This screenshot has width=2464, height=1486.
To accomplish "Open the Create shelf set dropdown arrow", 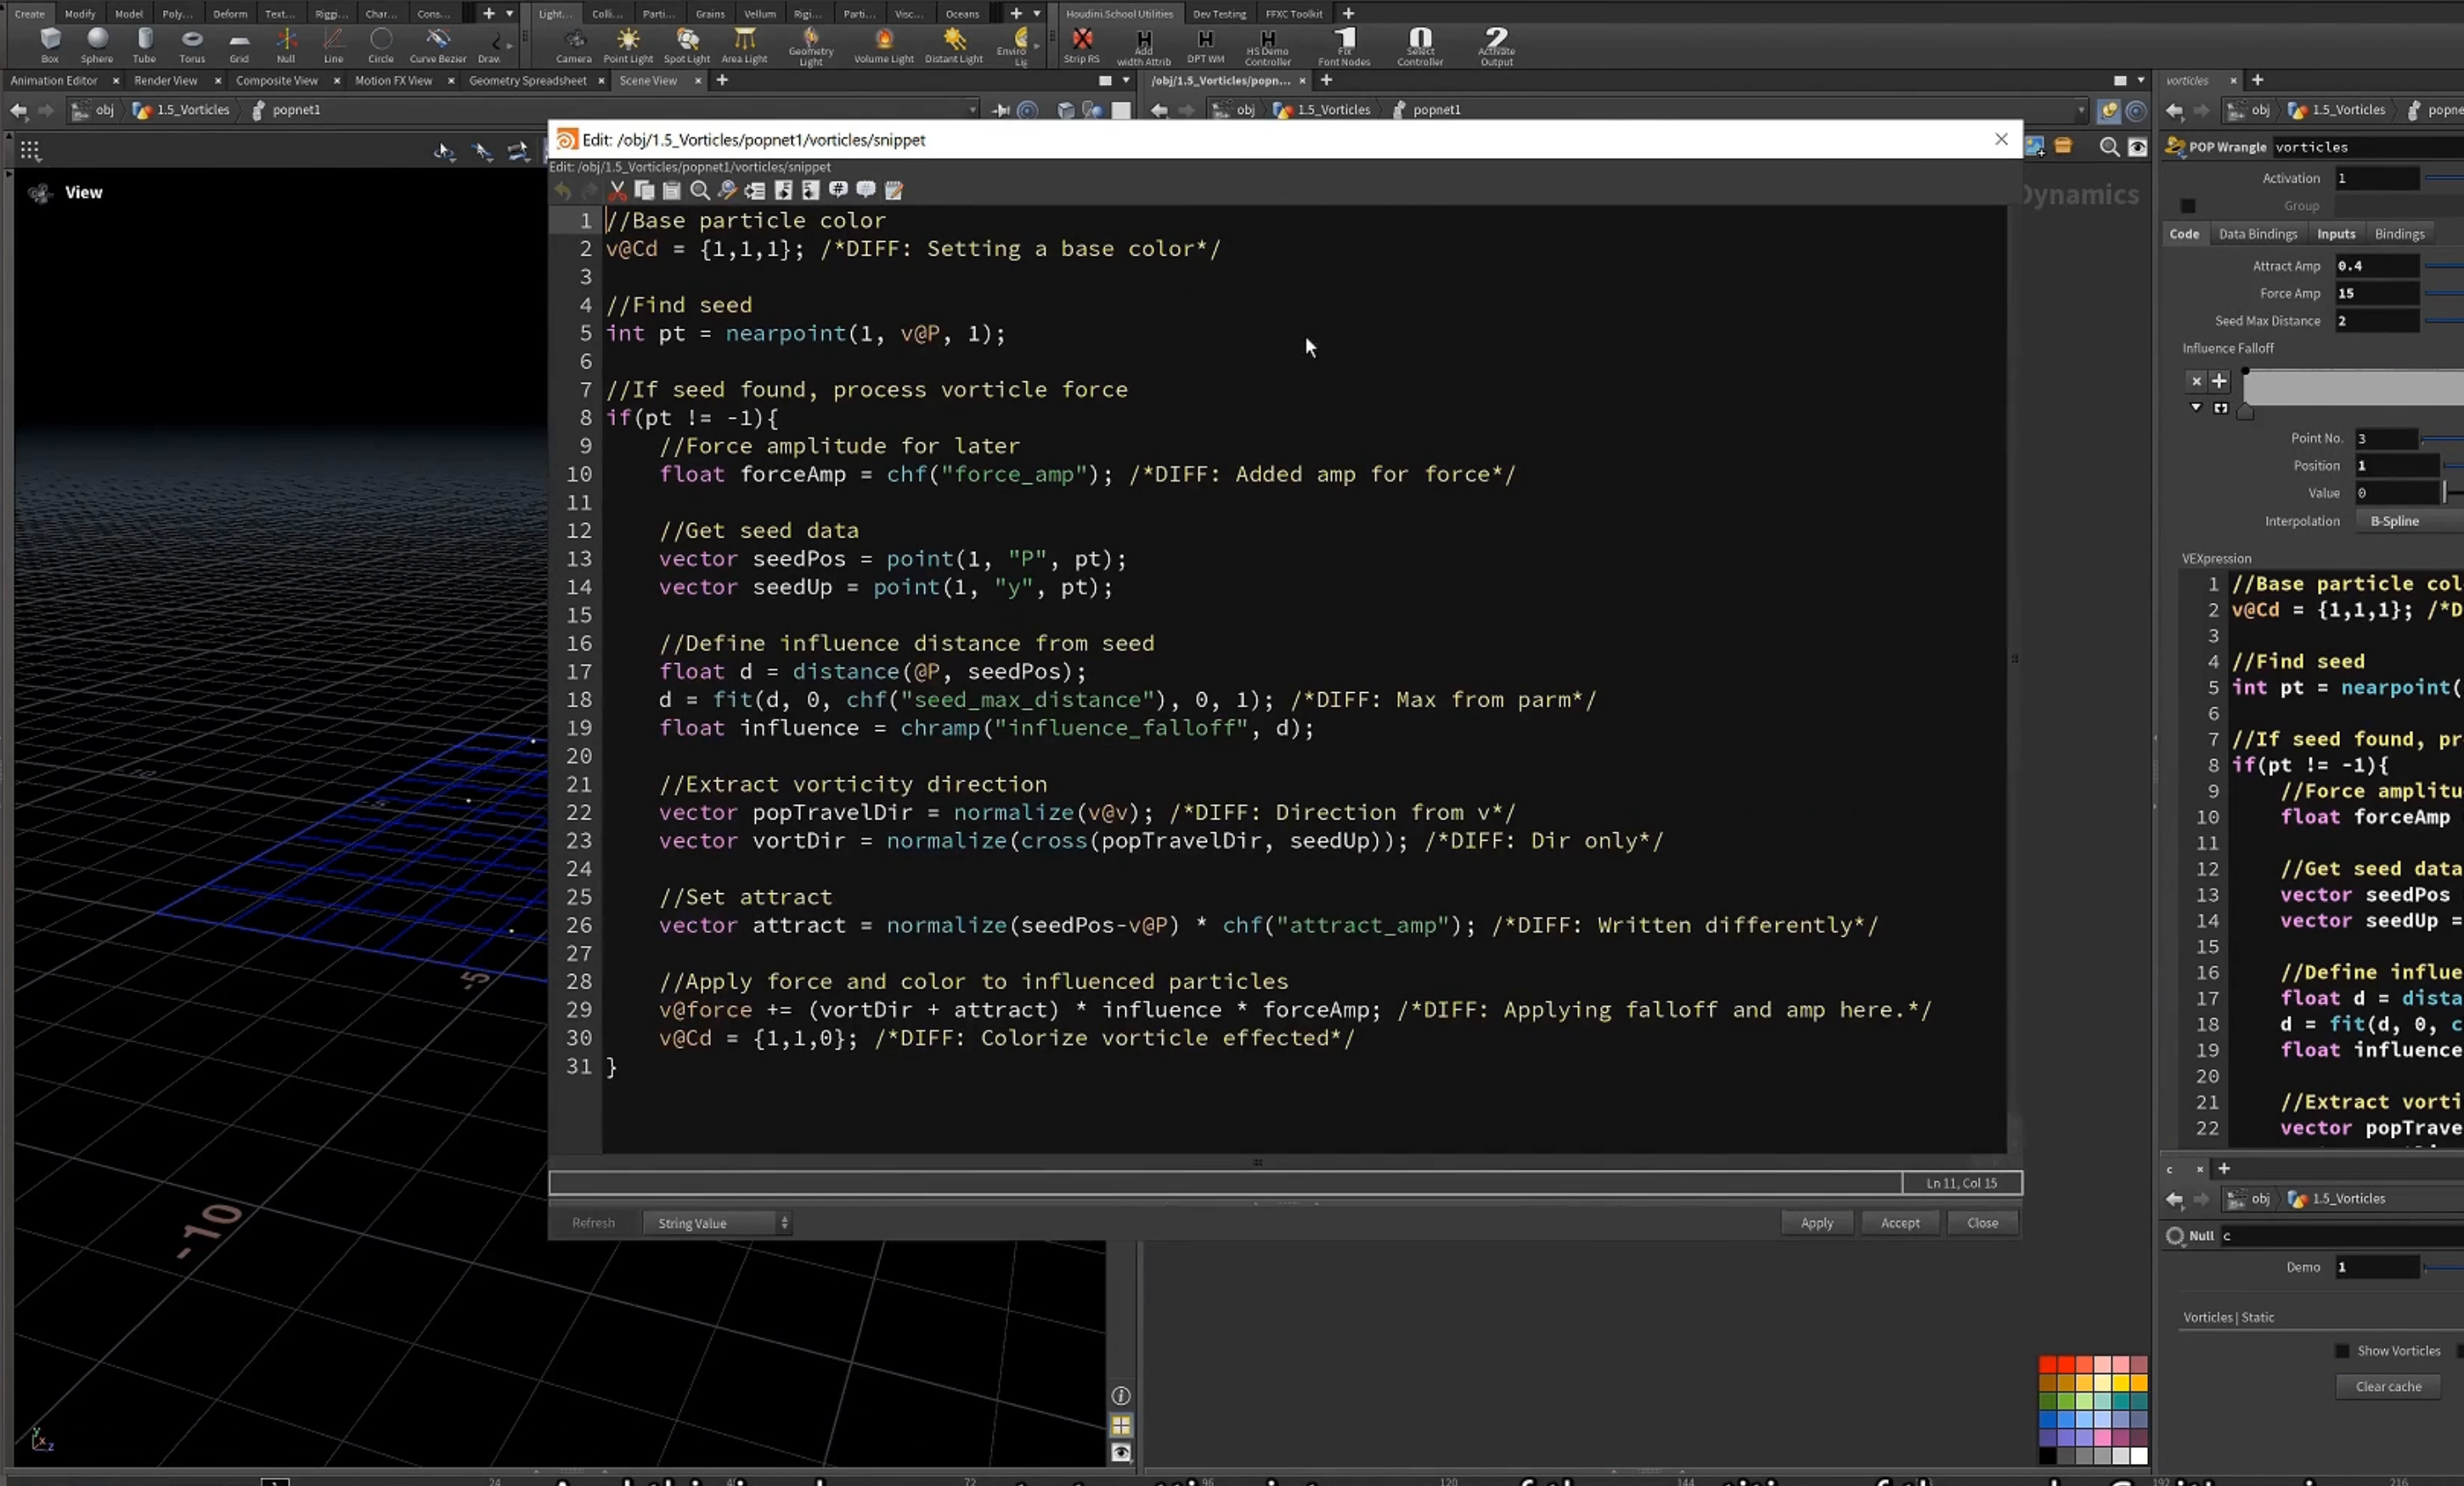I will tap(510, 14).
